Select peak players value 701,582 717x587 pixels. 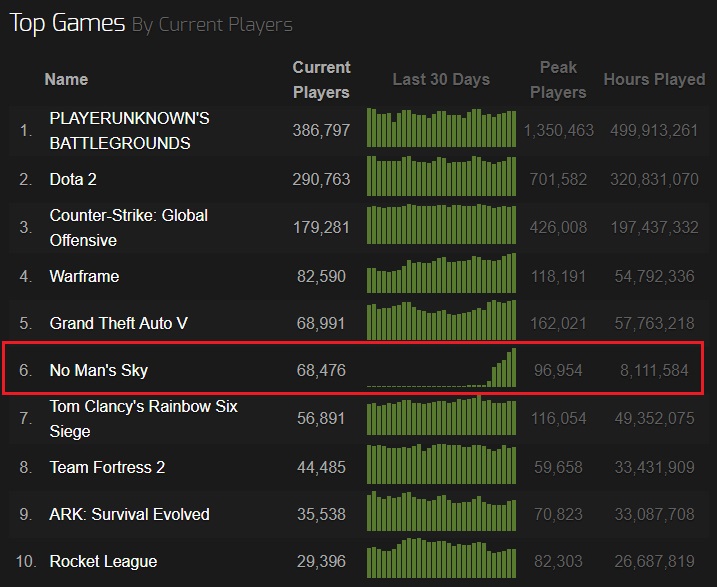[558, 179]
